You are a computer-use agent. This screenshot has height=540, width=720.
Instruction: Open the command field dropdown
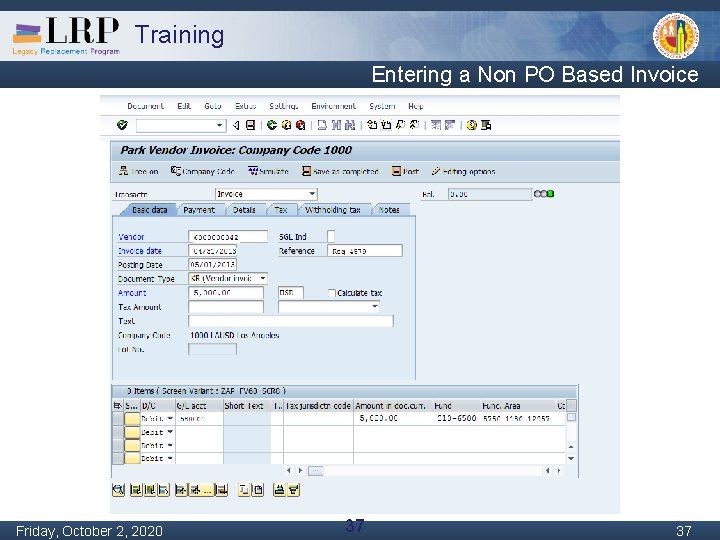point(219,125)
